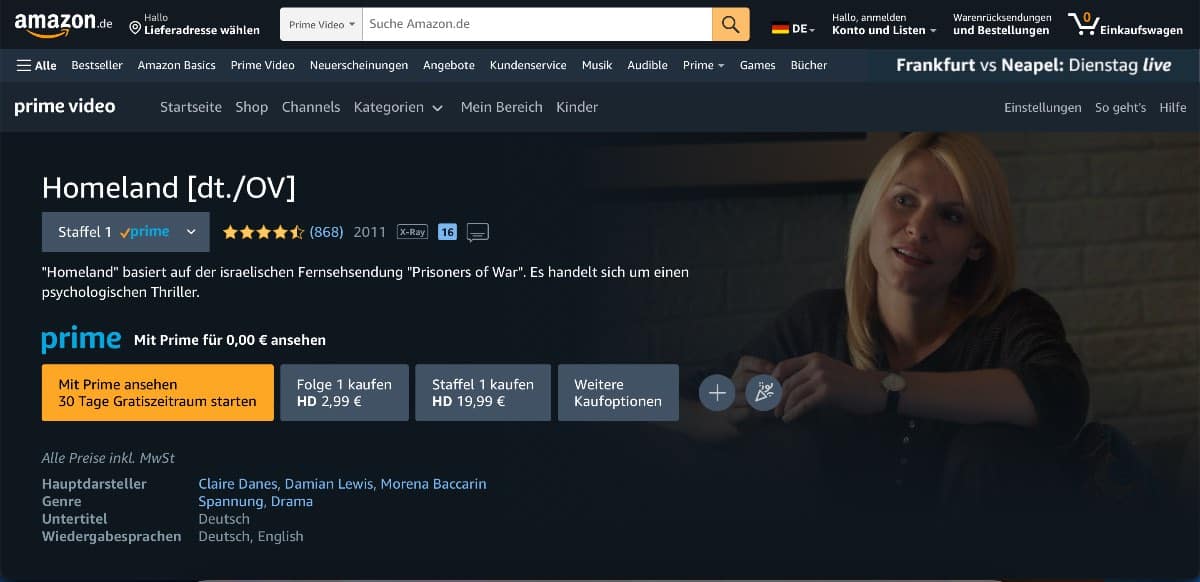This screenshot has height=582, width=1200.
Task: Open Musik in the nav bar
Action: tap(597, 65)
